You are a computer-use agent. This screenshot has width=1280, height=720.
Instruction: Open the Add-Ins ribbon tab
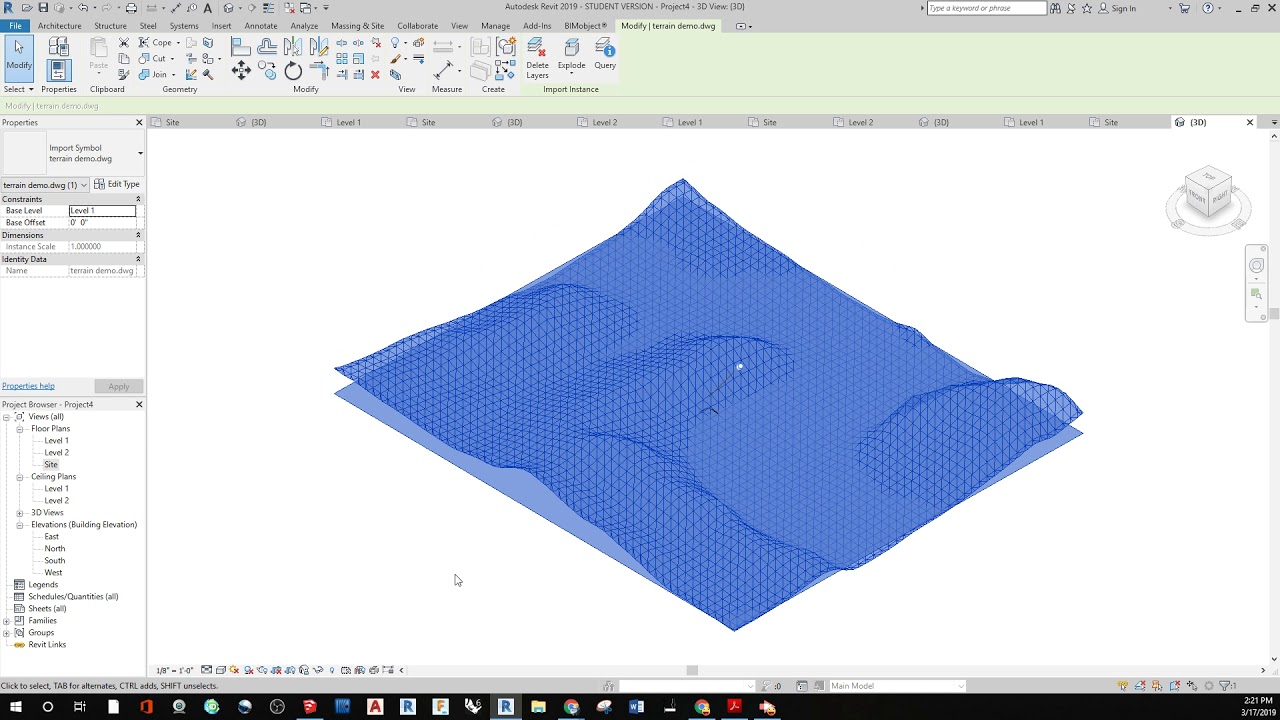pos(537,26)
